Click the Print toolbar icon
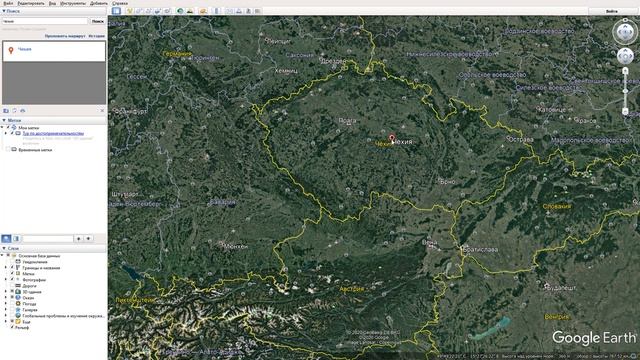The image size is (640, 360). pos(239,11)
